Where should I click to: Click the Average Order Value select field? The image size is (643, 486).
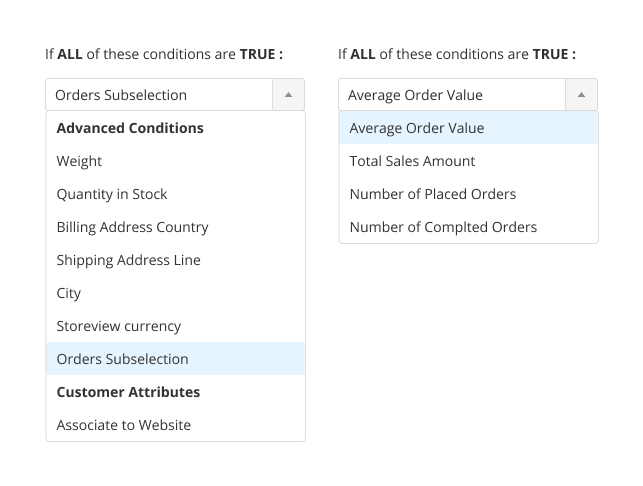point(452,95)
